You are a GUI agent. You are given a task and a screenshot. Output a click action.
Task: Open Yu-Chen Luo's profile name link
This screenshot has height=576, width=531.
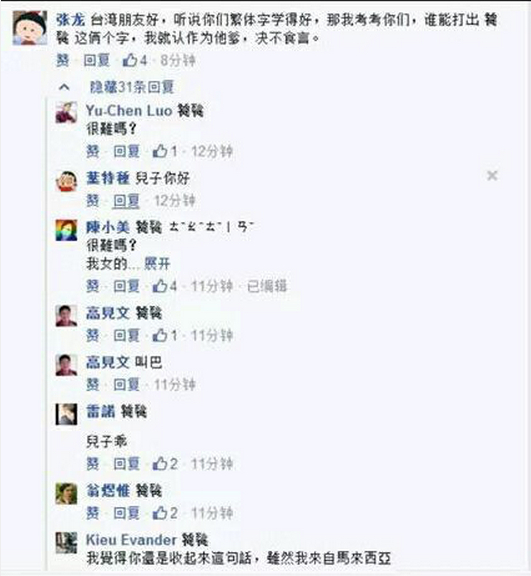pyautogui.click(x=129, y=111)
